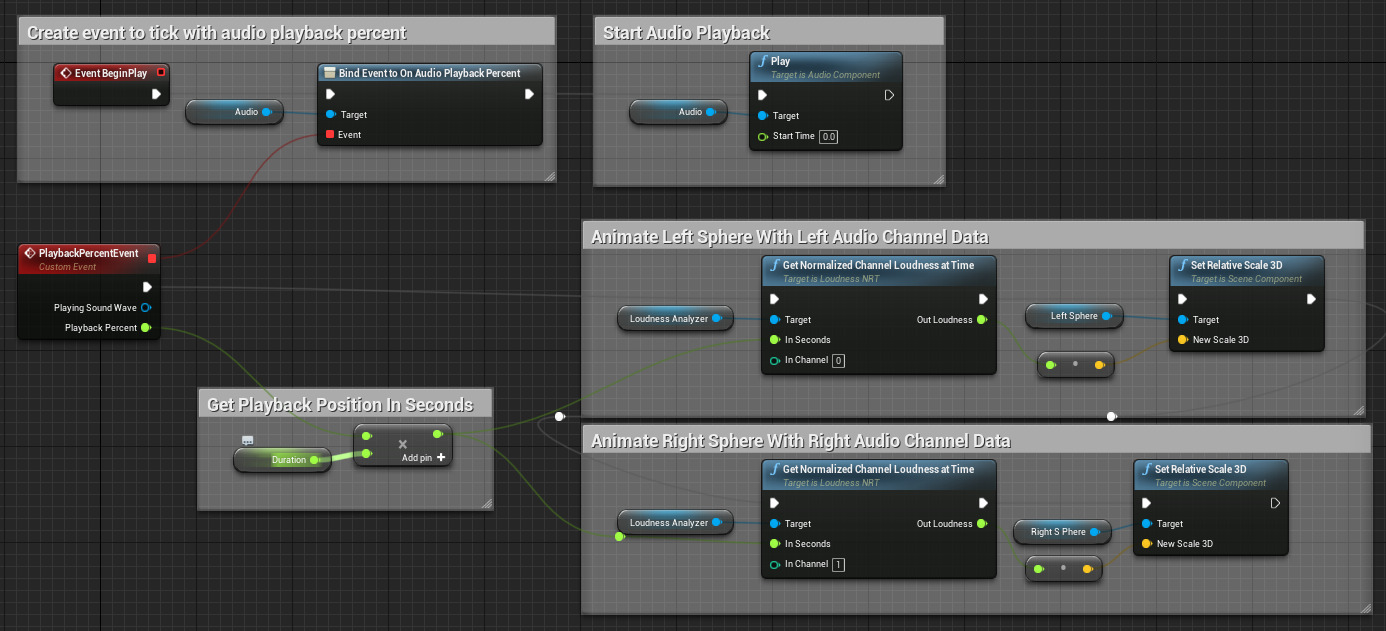
Task: Click the ƒ icon on the Play node
Action: pos(762,61)
